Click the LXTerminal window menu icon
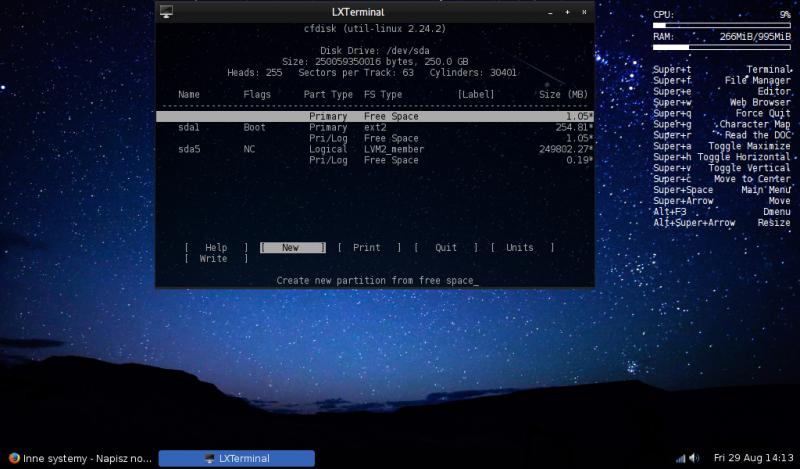 [x=166, y=11]
